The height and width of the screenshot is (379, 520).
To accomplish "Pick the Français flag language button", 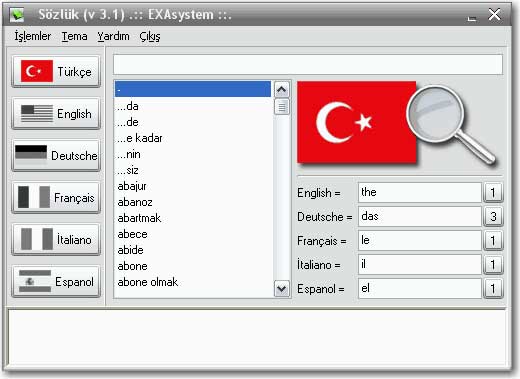I will [x=56, y=197].
